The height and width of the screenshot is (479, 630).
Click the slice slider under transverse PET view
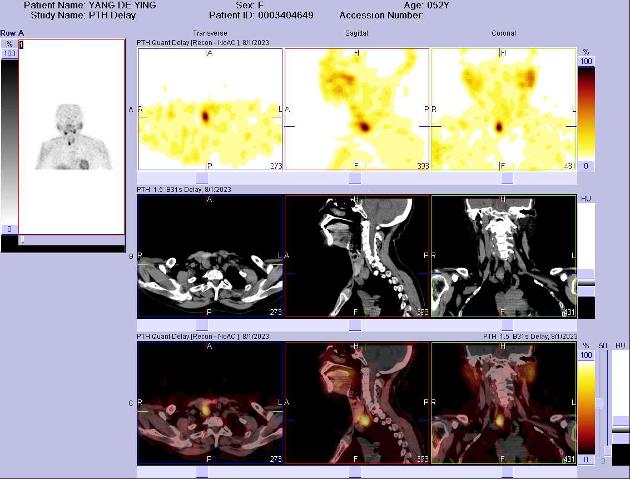tap(210, 178)
